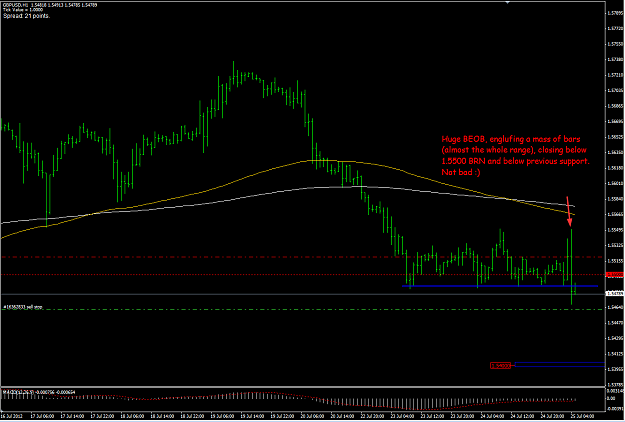This screenshot has width=625, height=422.
Task: Click the red price label on the price axis
Action: 614,275
